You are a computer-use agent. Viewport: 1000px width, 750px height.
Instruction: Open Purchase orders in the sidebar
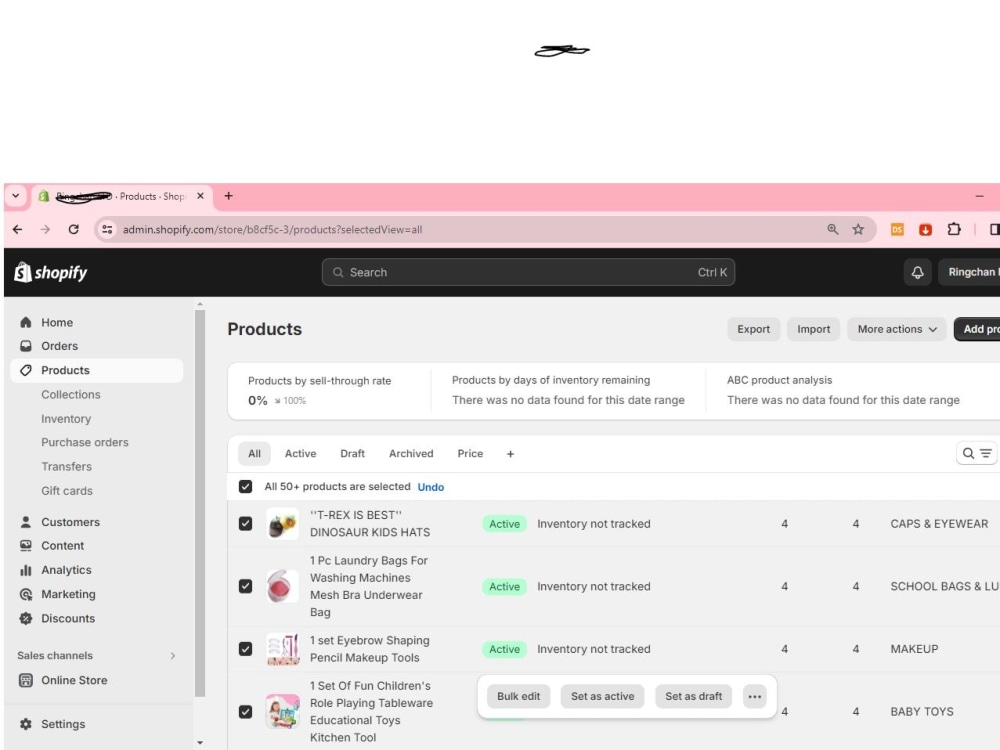(x=85, y=442)
